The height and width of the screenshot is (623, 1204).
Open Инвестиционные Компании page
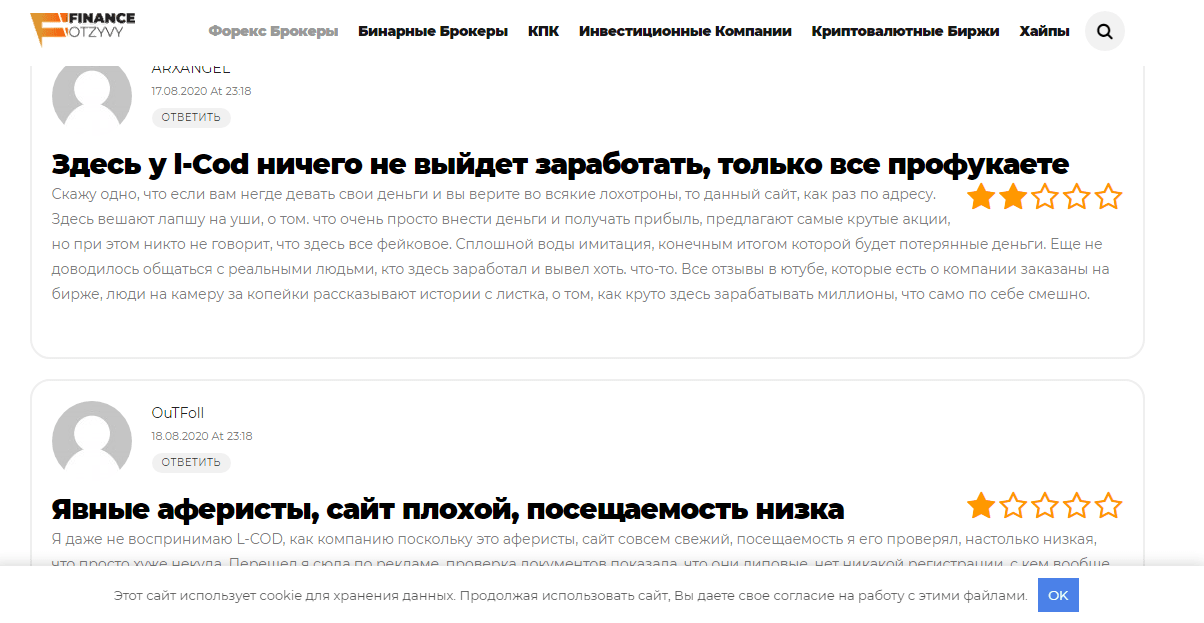pyautogui.click(x=684, y=31)
